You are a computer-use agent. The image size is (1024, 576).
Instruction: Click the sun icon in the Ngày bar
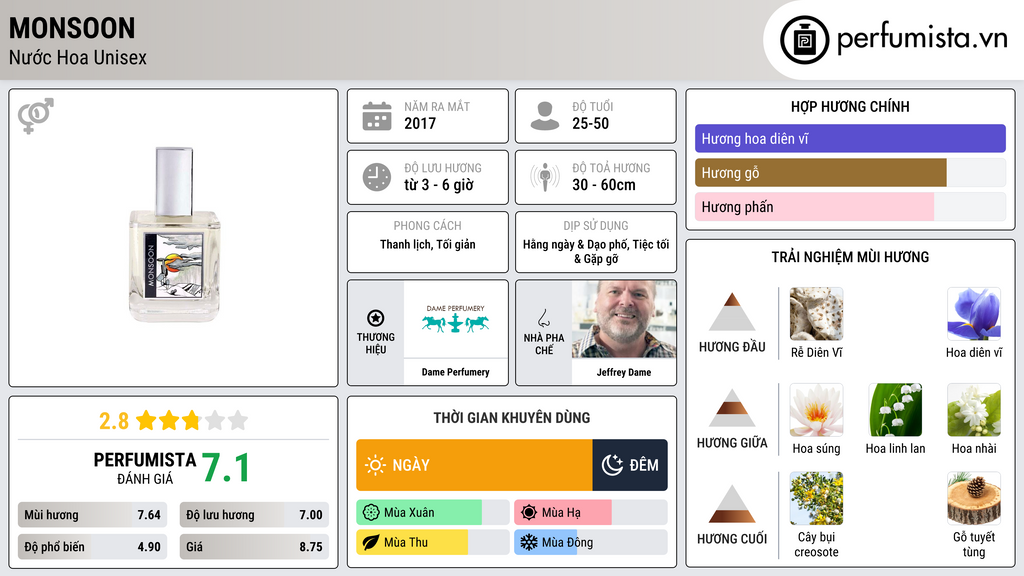[x=376, y=465]
